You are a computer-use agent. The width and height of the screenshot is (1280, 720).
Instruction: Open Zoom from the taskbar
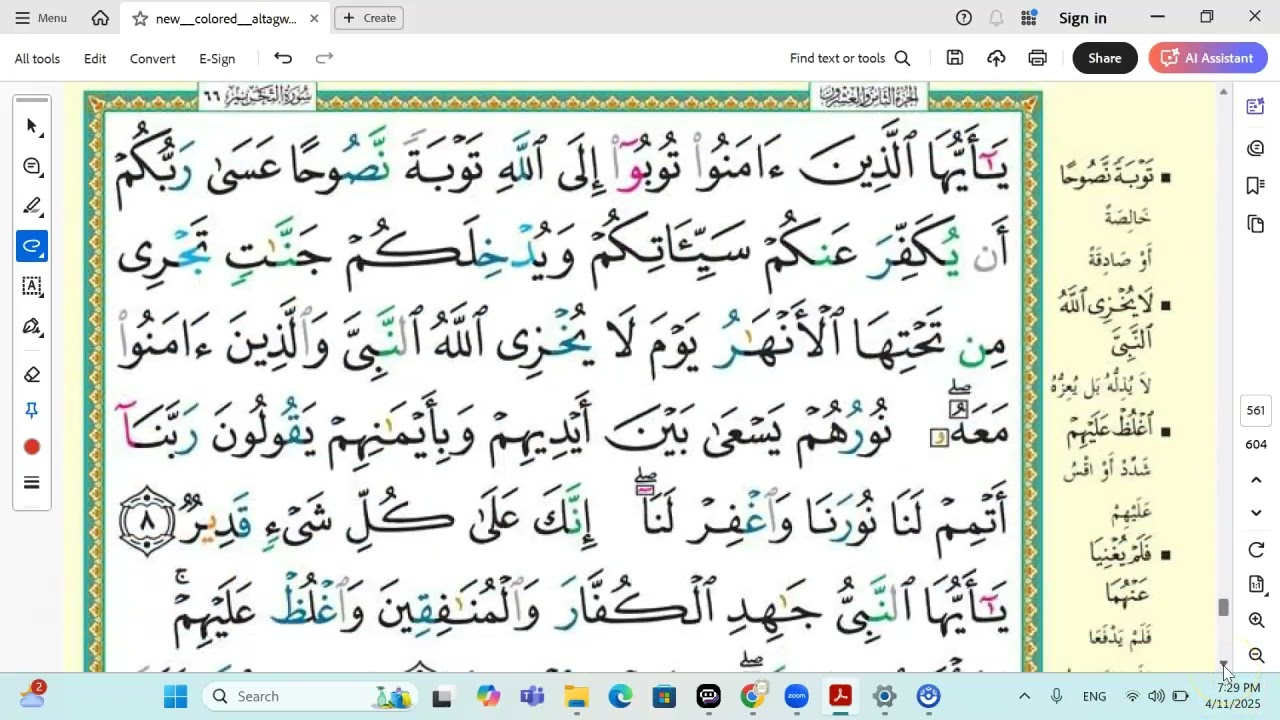click(x=796, y=696)
